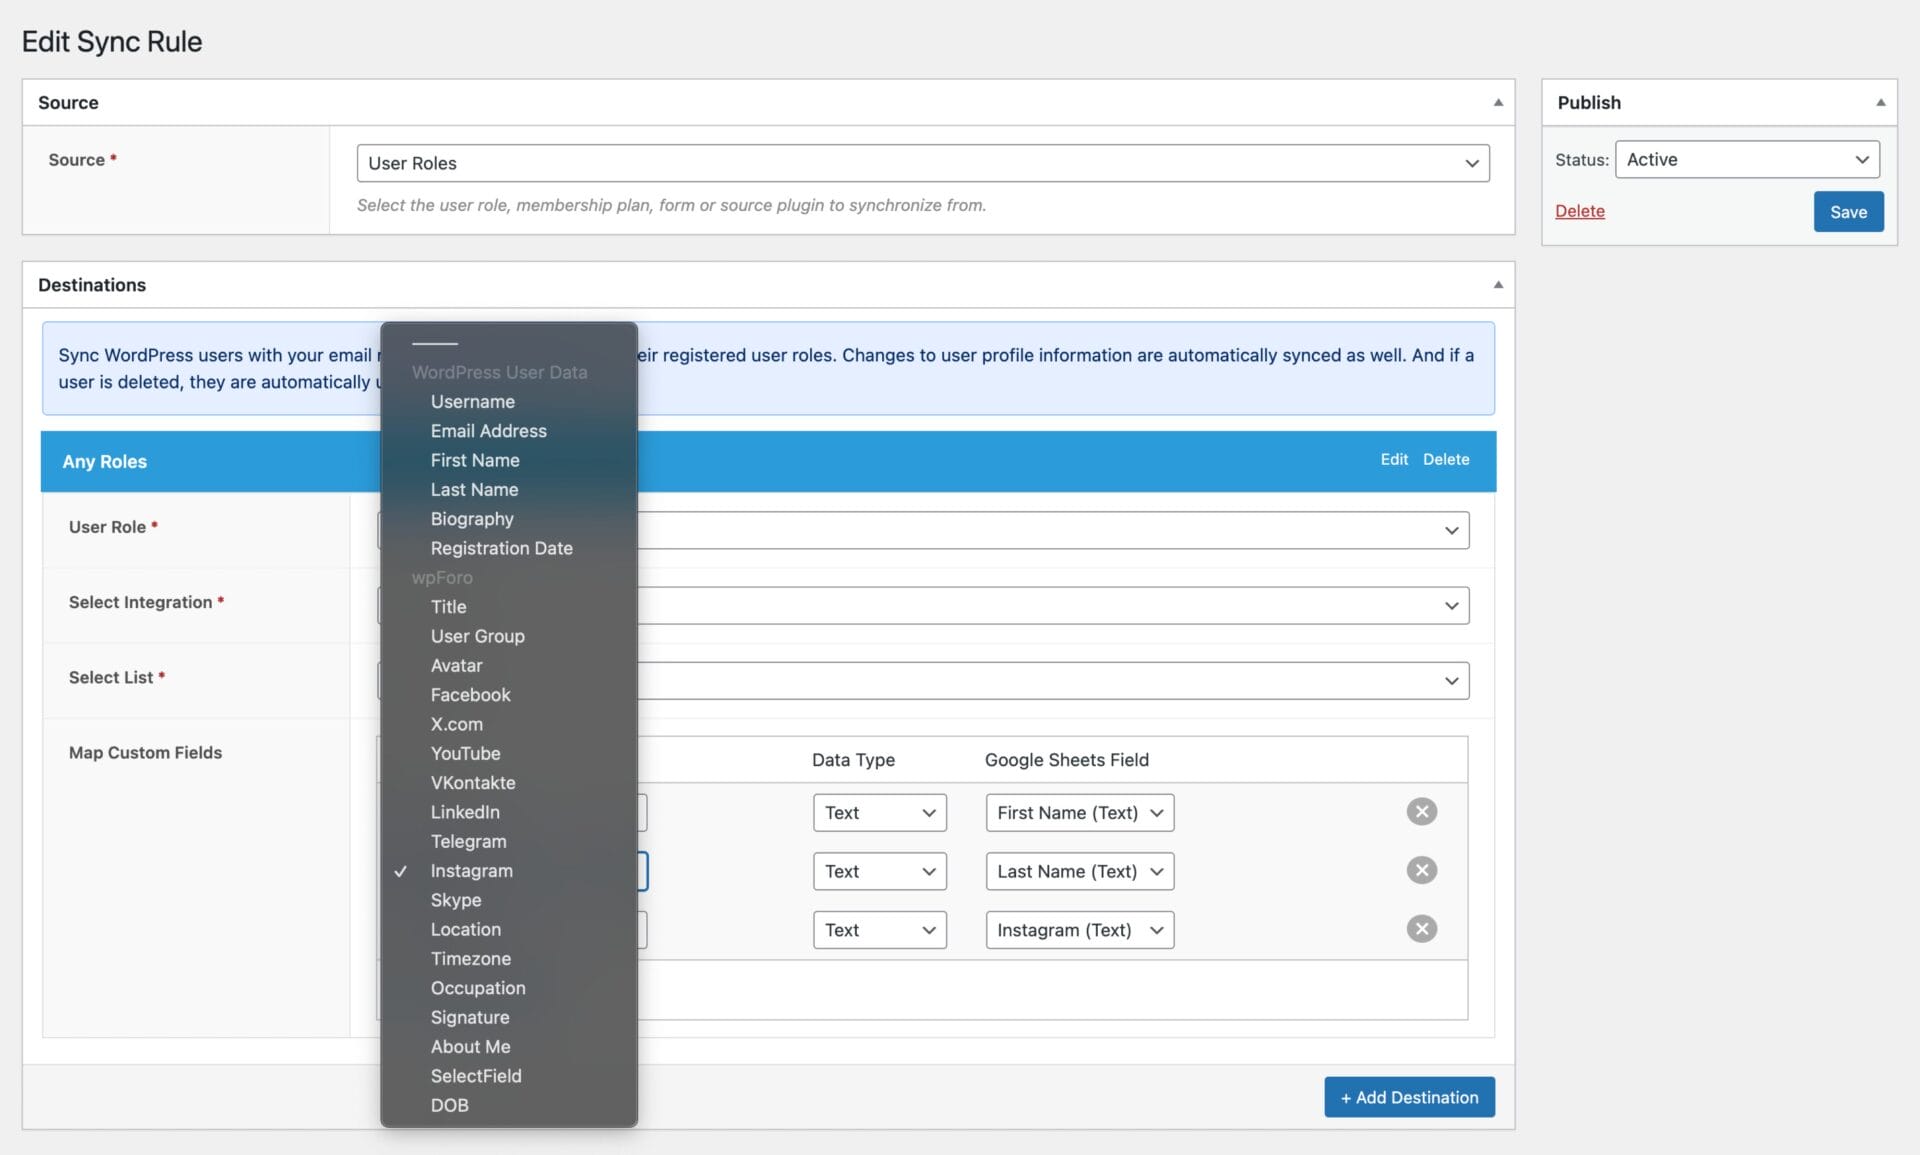Screen dimensions: 1920x1155
Task: Pick the checked Instagram option
Action: coord(471,871)
